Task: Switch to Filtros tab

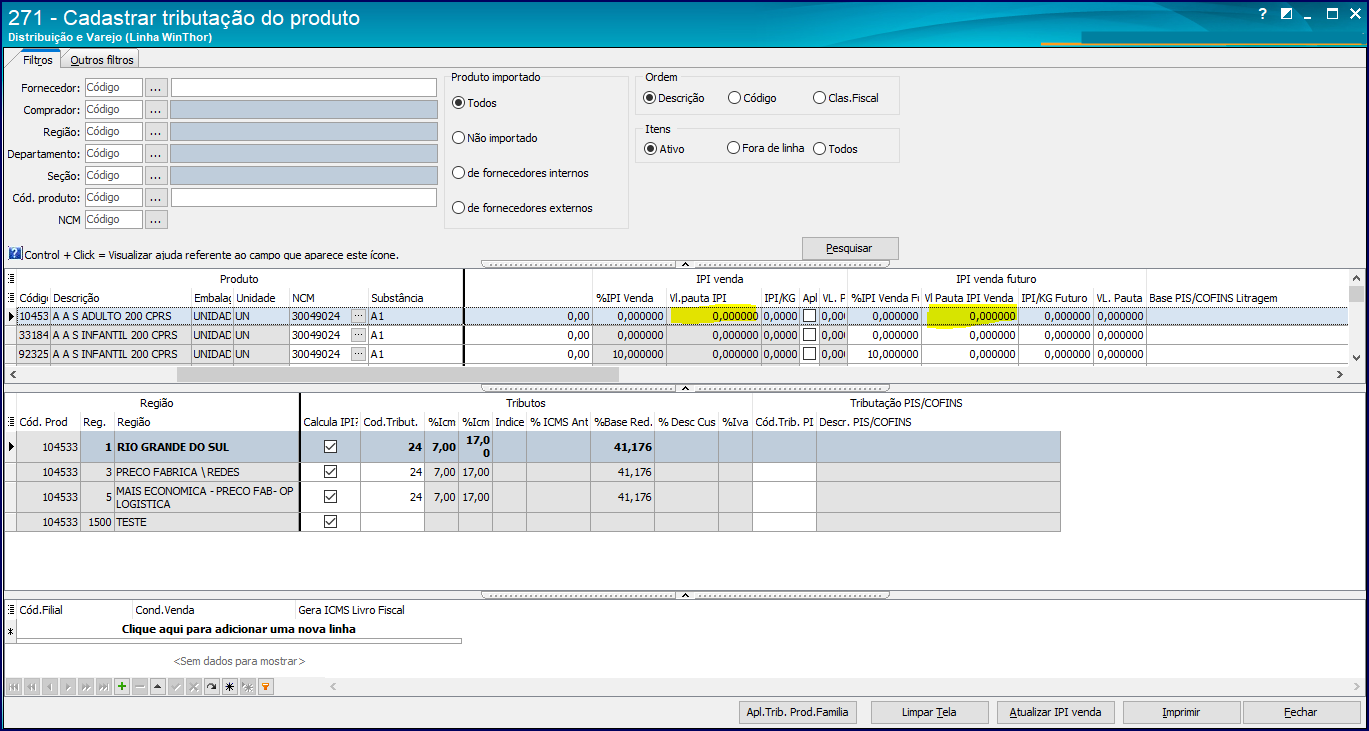Action: pos(38,60)
